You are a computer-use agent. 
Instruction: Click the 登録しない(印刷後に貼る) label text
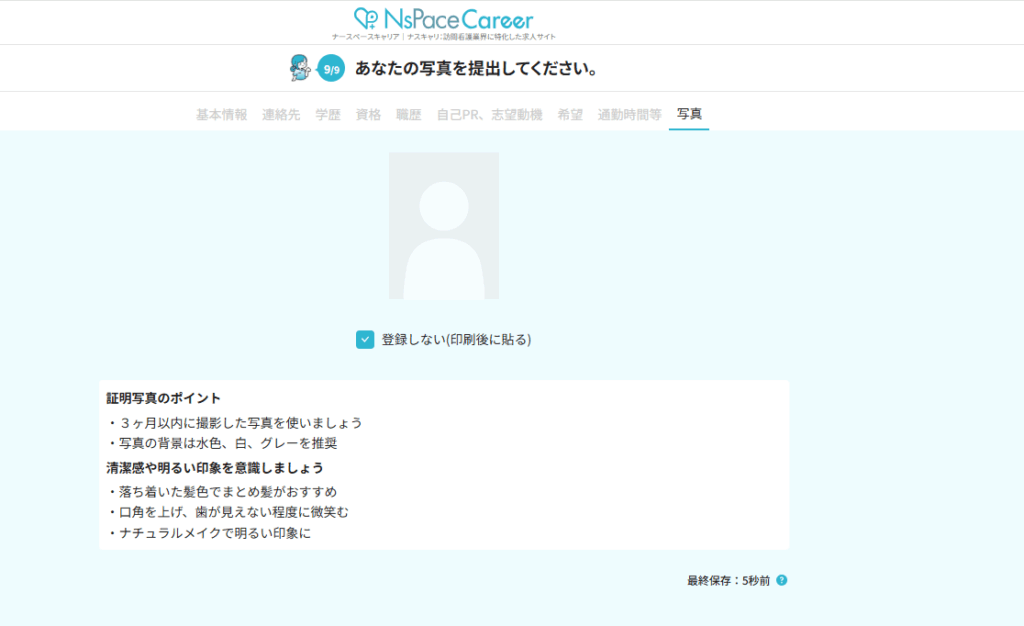coord(456,340)
